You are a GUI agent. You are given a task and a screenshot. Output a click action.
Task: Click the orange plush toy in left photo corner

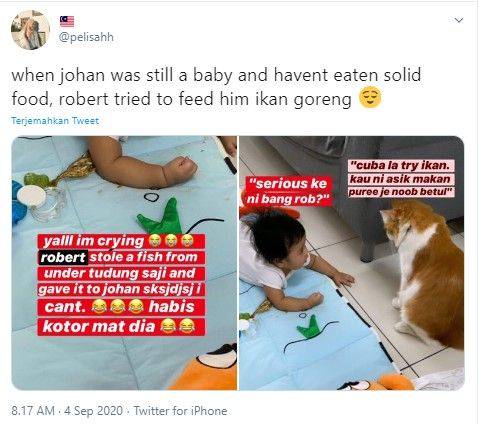(206, 368)
